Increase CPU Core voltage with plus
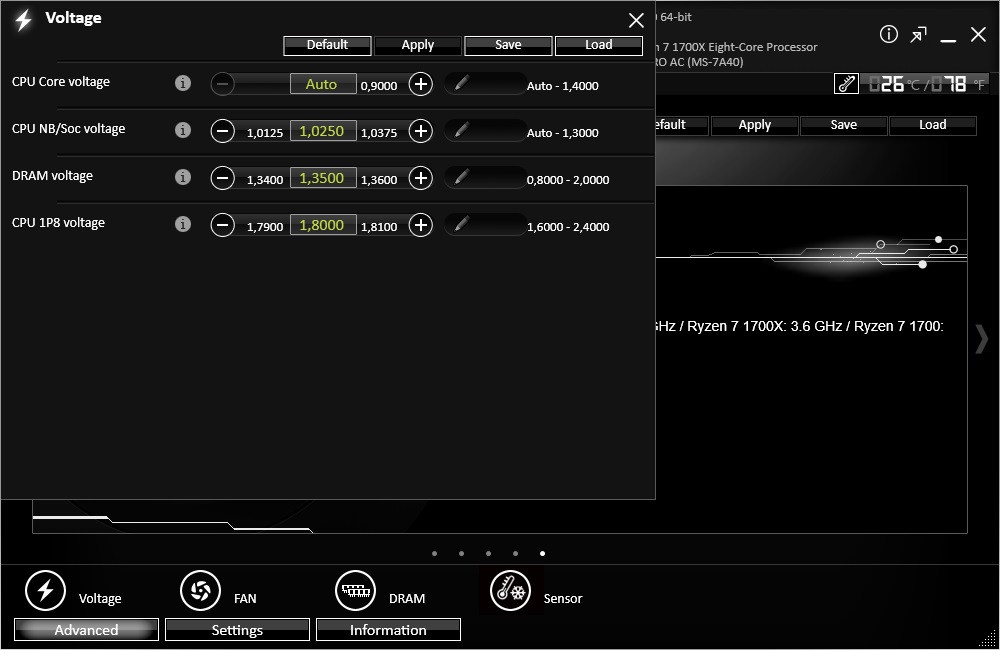 coord(421,84)
